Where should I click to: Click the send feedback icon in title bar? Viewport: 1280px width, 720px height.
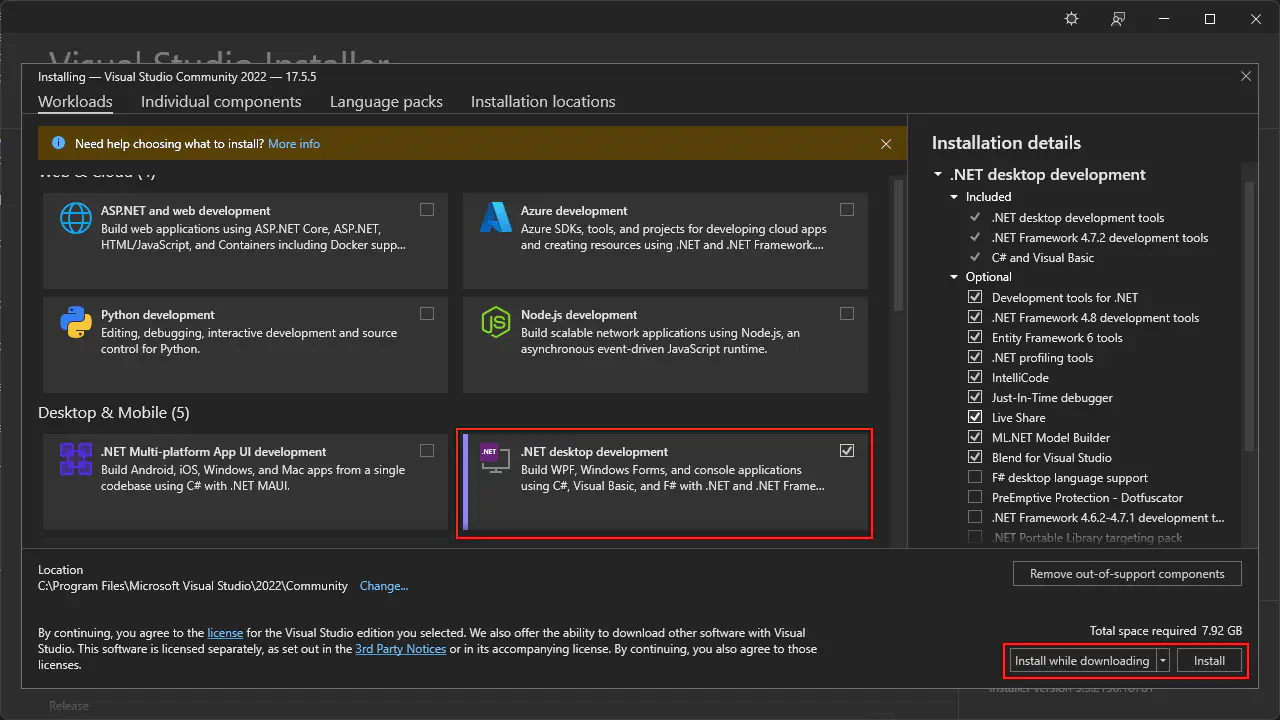click(x=1118, y=19)
